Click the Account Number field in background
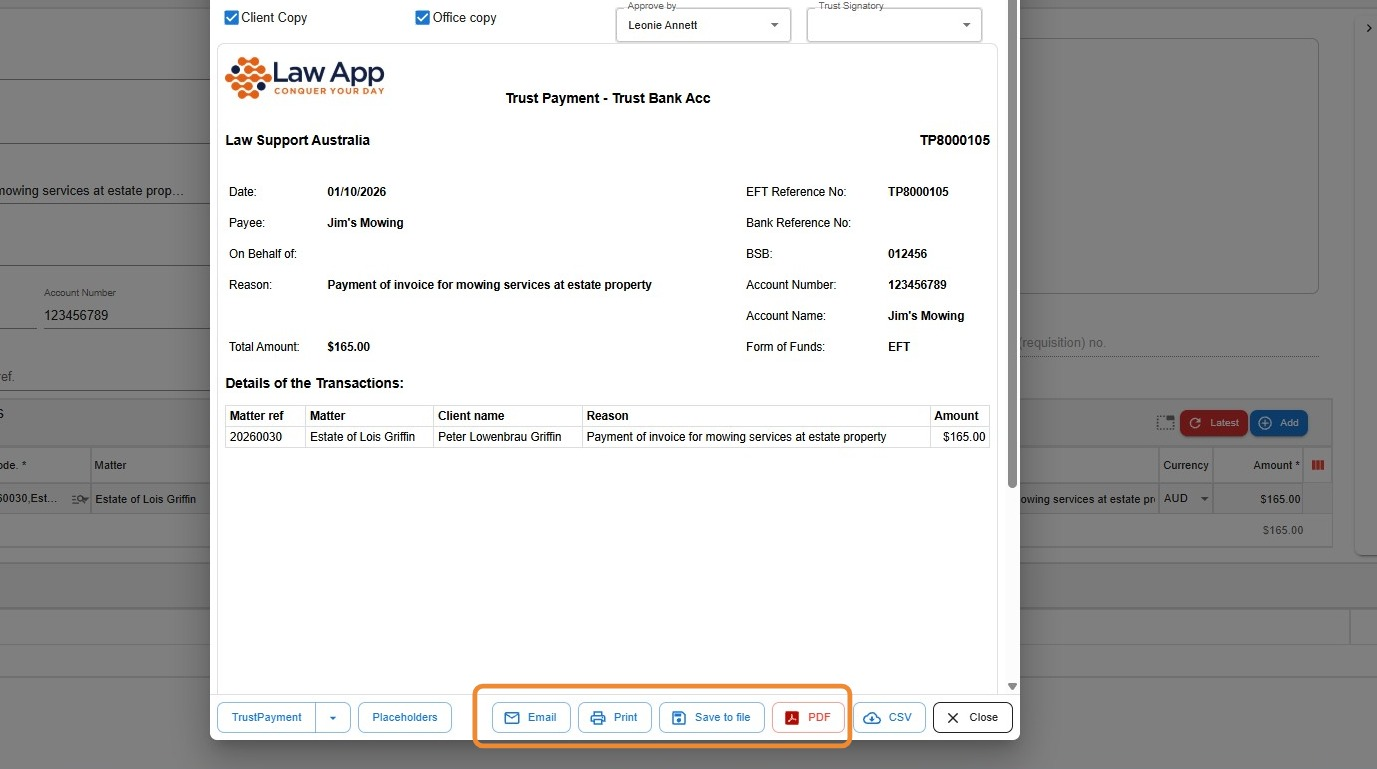The image size is (1377, 769). [127, 315]
